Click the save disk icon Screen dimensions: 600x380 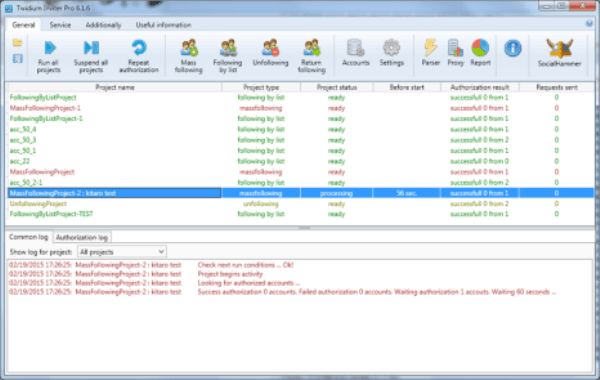click(18, 59)
